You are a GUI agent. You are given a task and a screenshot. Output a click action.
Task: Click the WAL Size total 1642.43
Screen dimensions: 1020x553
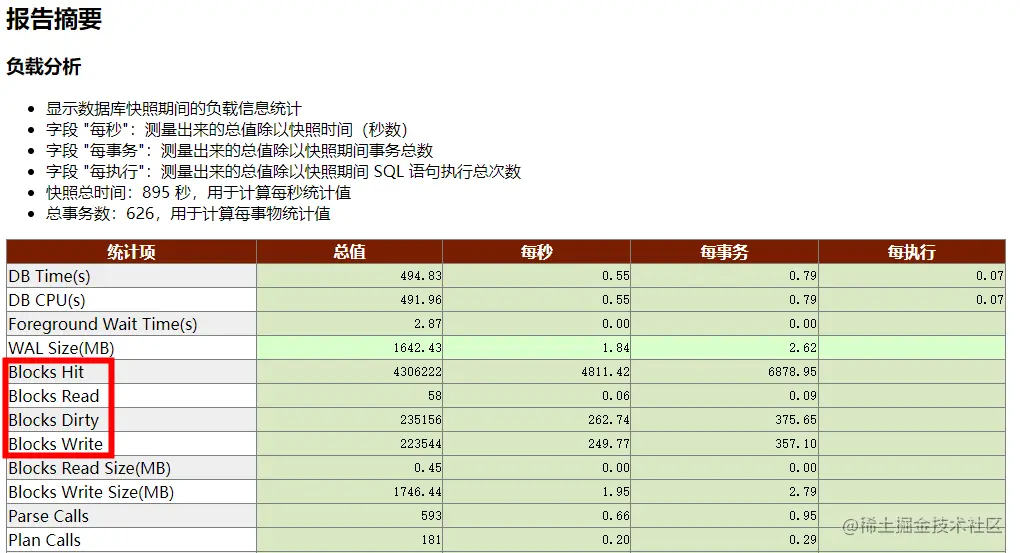click(x=418, y=348)
